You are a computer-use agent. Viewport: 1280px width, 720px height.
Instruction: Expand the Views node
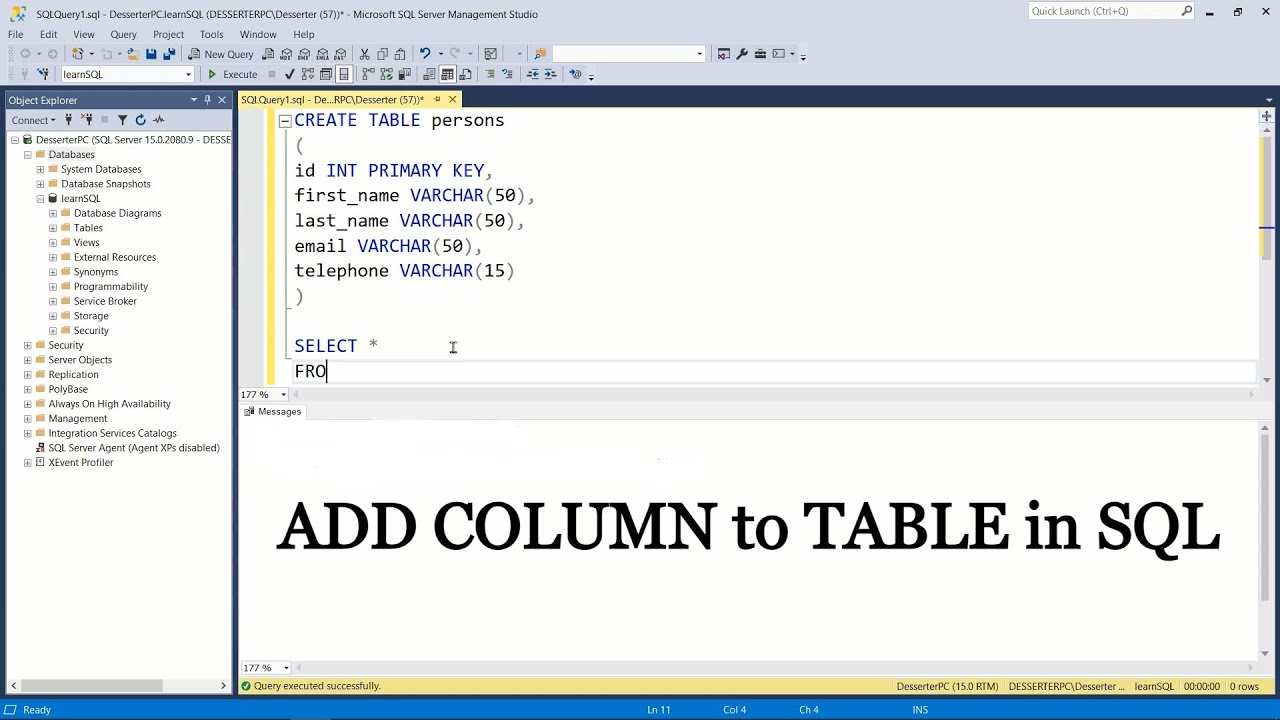click(x=53, y=243)
